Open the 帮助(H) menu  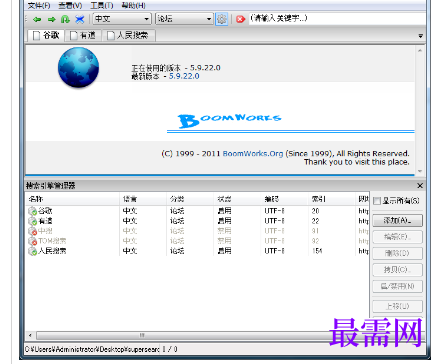133,5
